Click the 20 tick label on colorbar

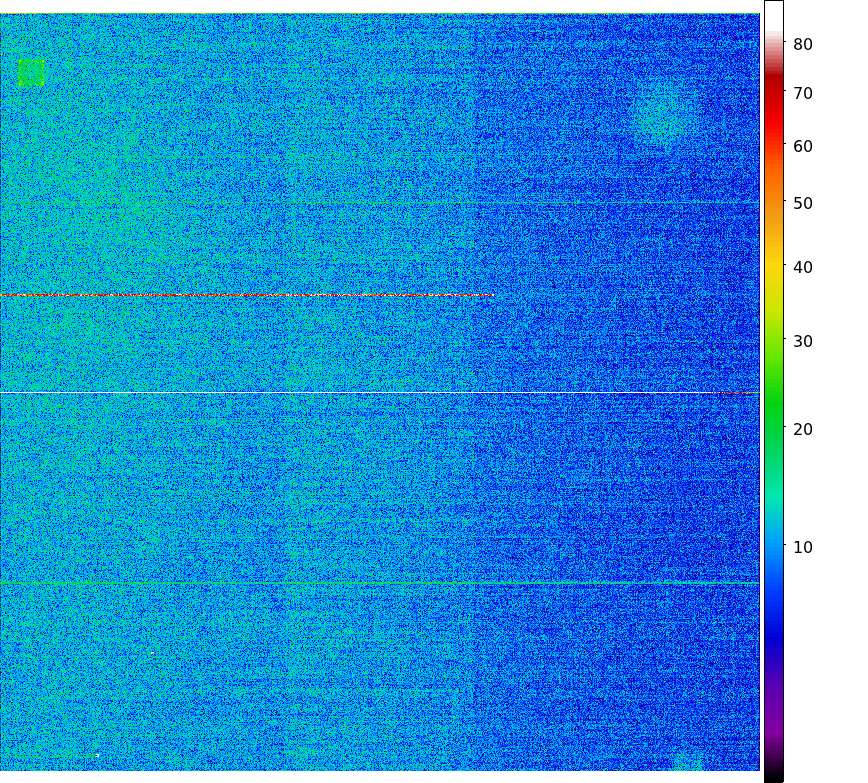(x=802, y=429)
